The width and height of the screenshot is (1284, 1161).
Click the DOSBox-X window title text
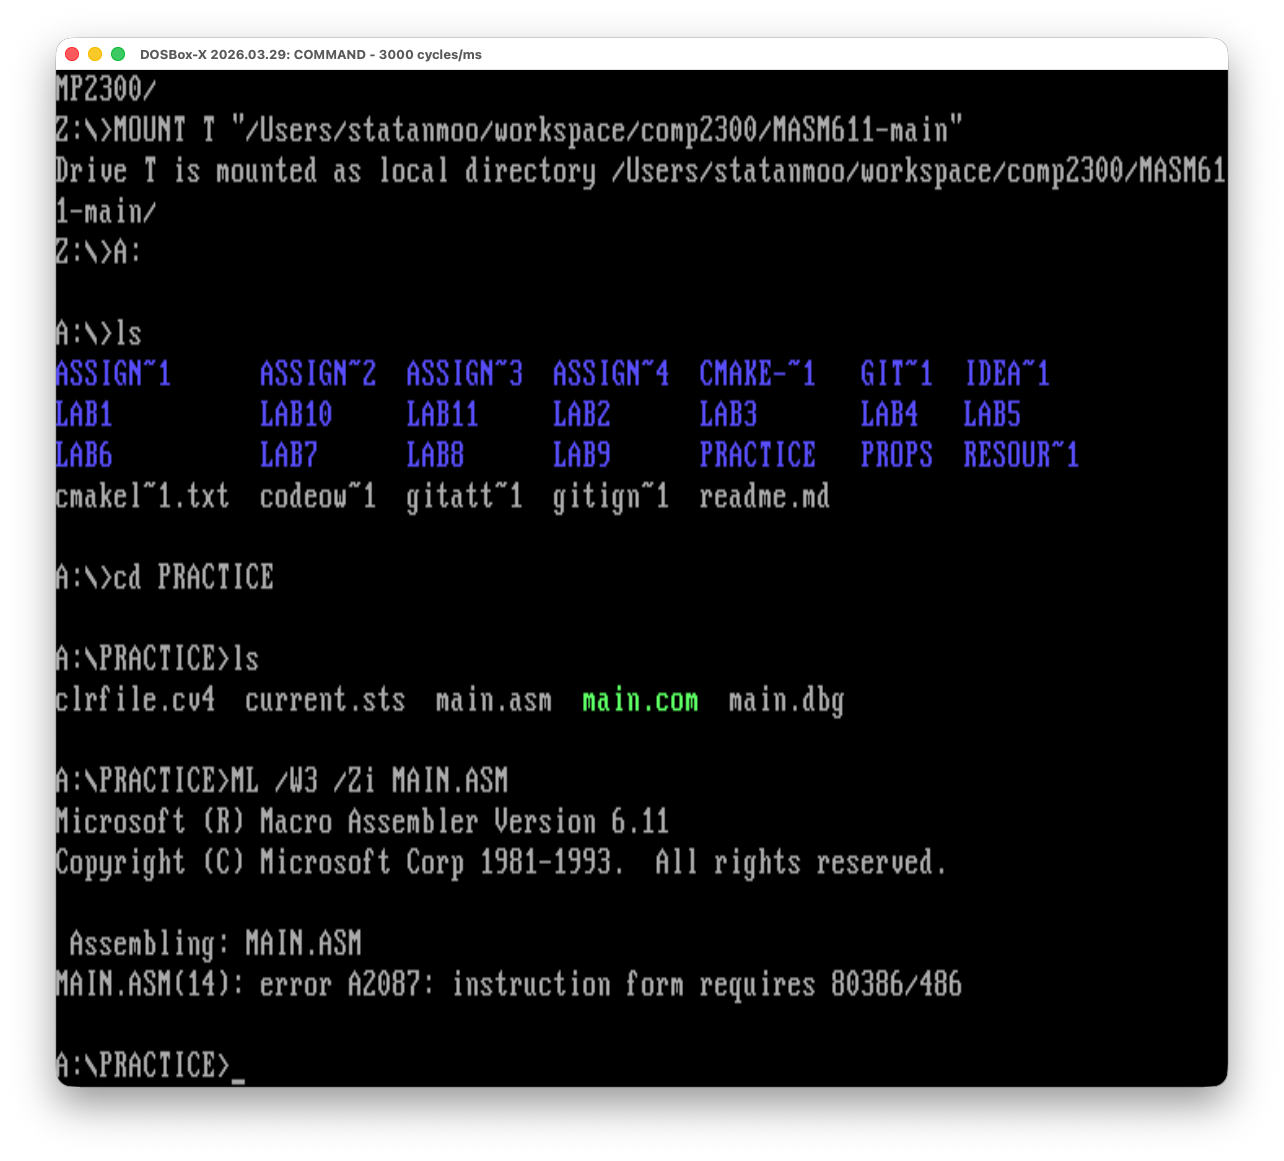[x=311, y=55]
